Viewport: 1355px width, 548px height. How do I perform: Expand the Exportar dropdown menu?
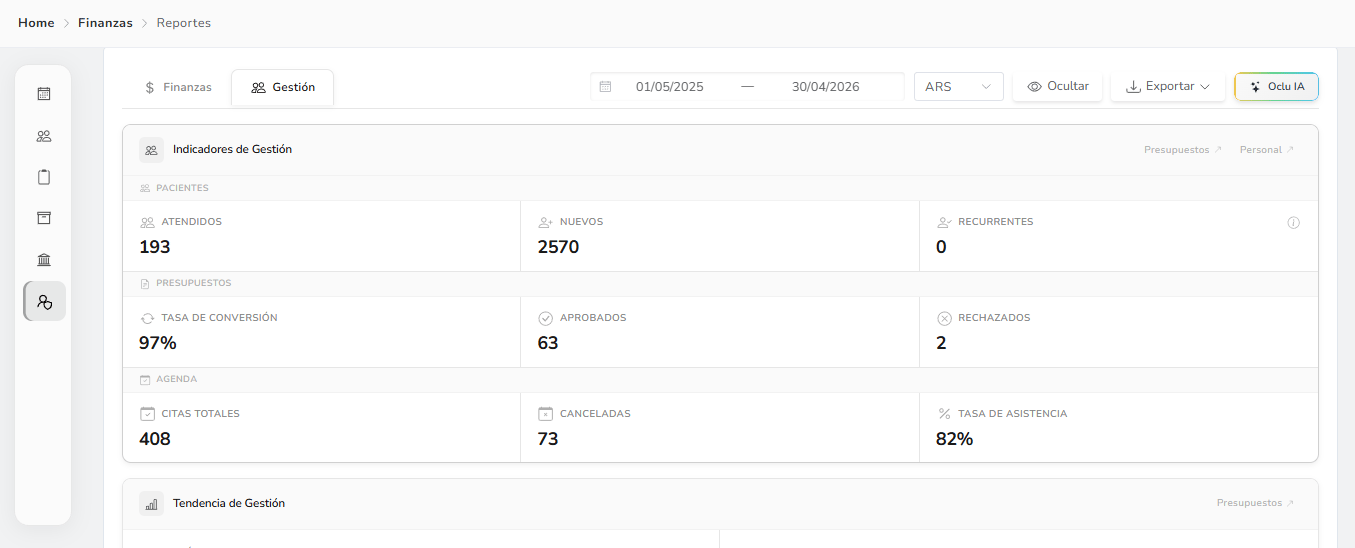[x=1168, y=87]
